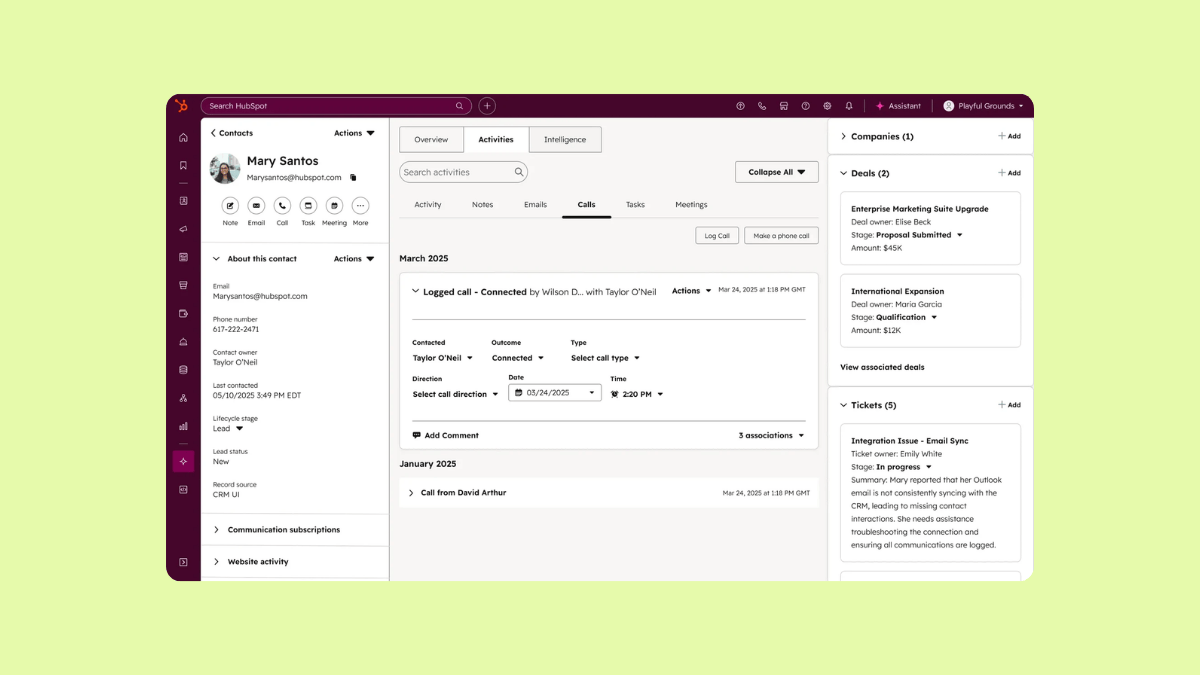Open the Outcome Connected dropdown
Image resolution: width=1200 pixels, height=675 pixels.
pos(518,358)
